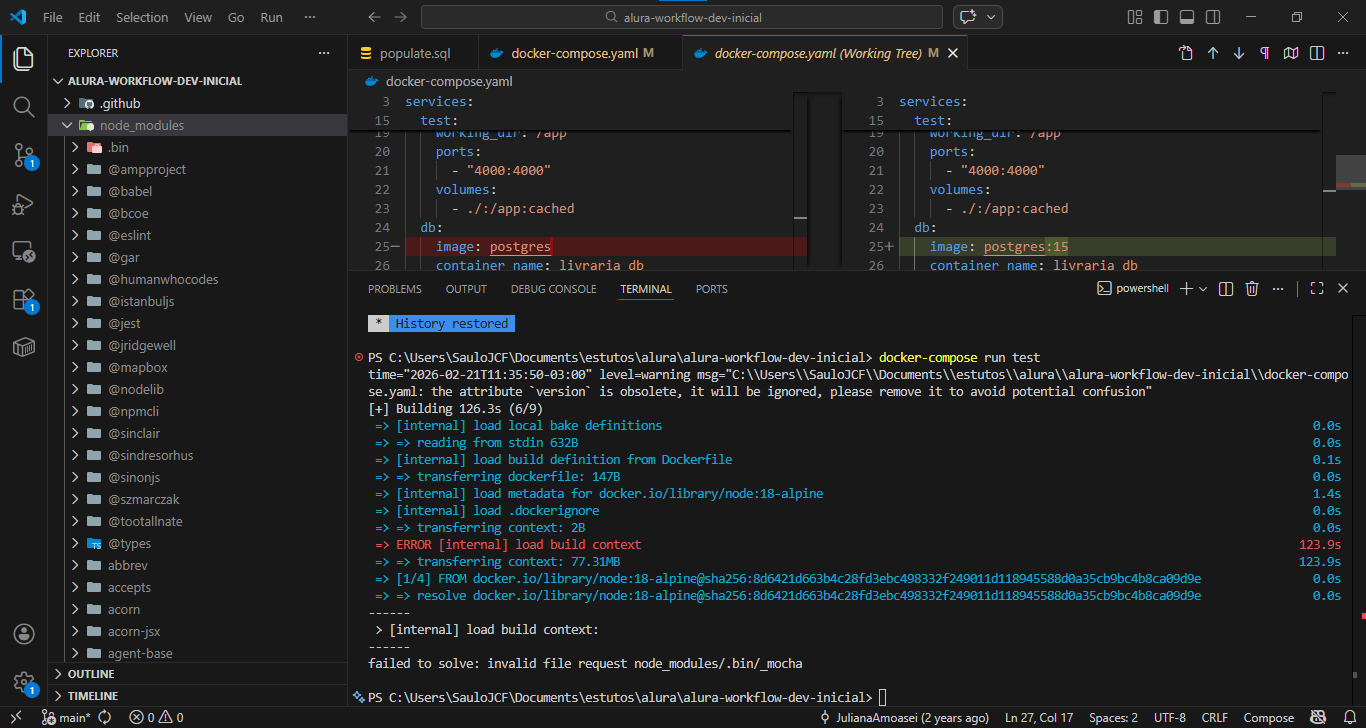Screen dimensions: 1366x728
Task: Maximize the terminal panel size
Action: (x=1316, y=289)
